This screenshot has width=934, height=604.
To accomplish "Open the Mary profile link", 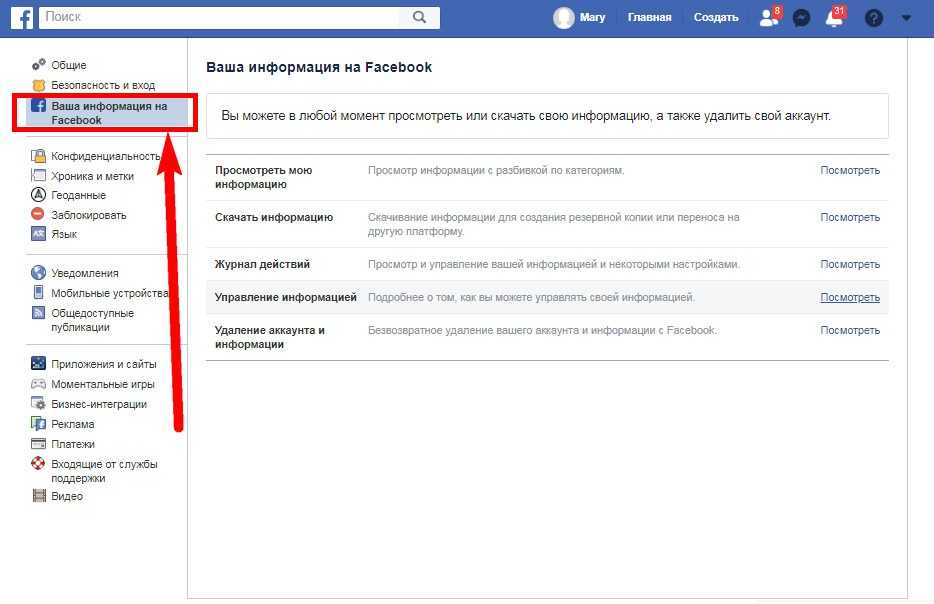I will point(592,17).
